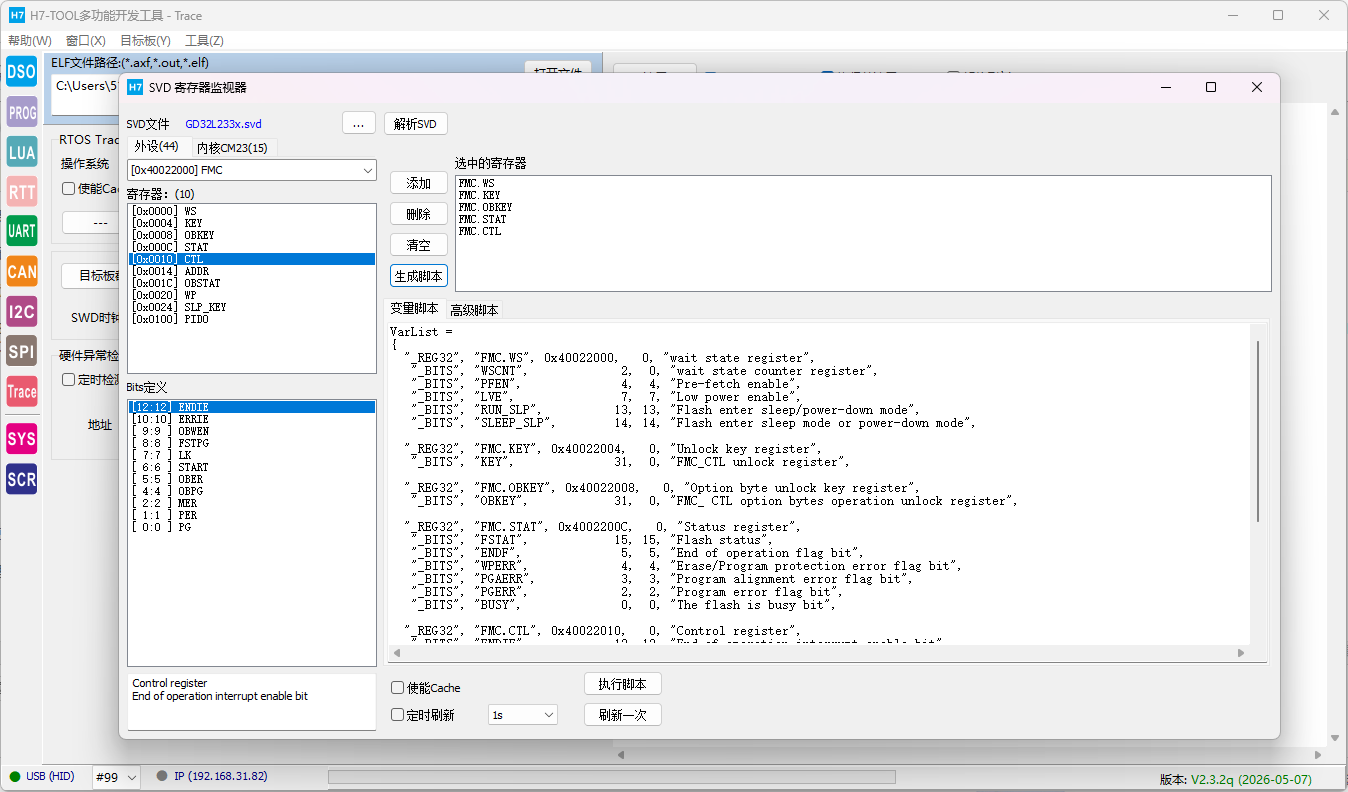Screen dimensions: 1348x792
Task: Select the [0x0100] PID0 register
Action: pos(252,319)
